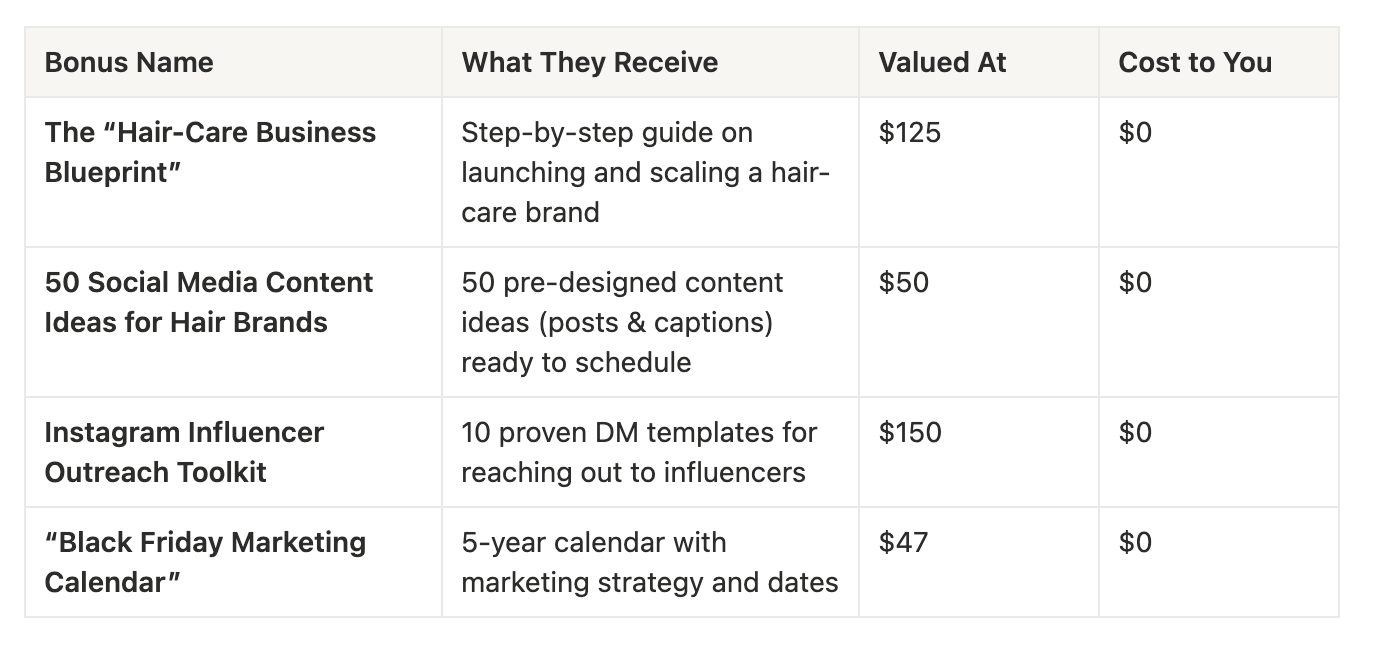Image resolution: width=1380 pixels, height=650 pixels.
Task: Click the "Valued At" column header
Action: 942,63
